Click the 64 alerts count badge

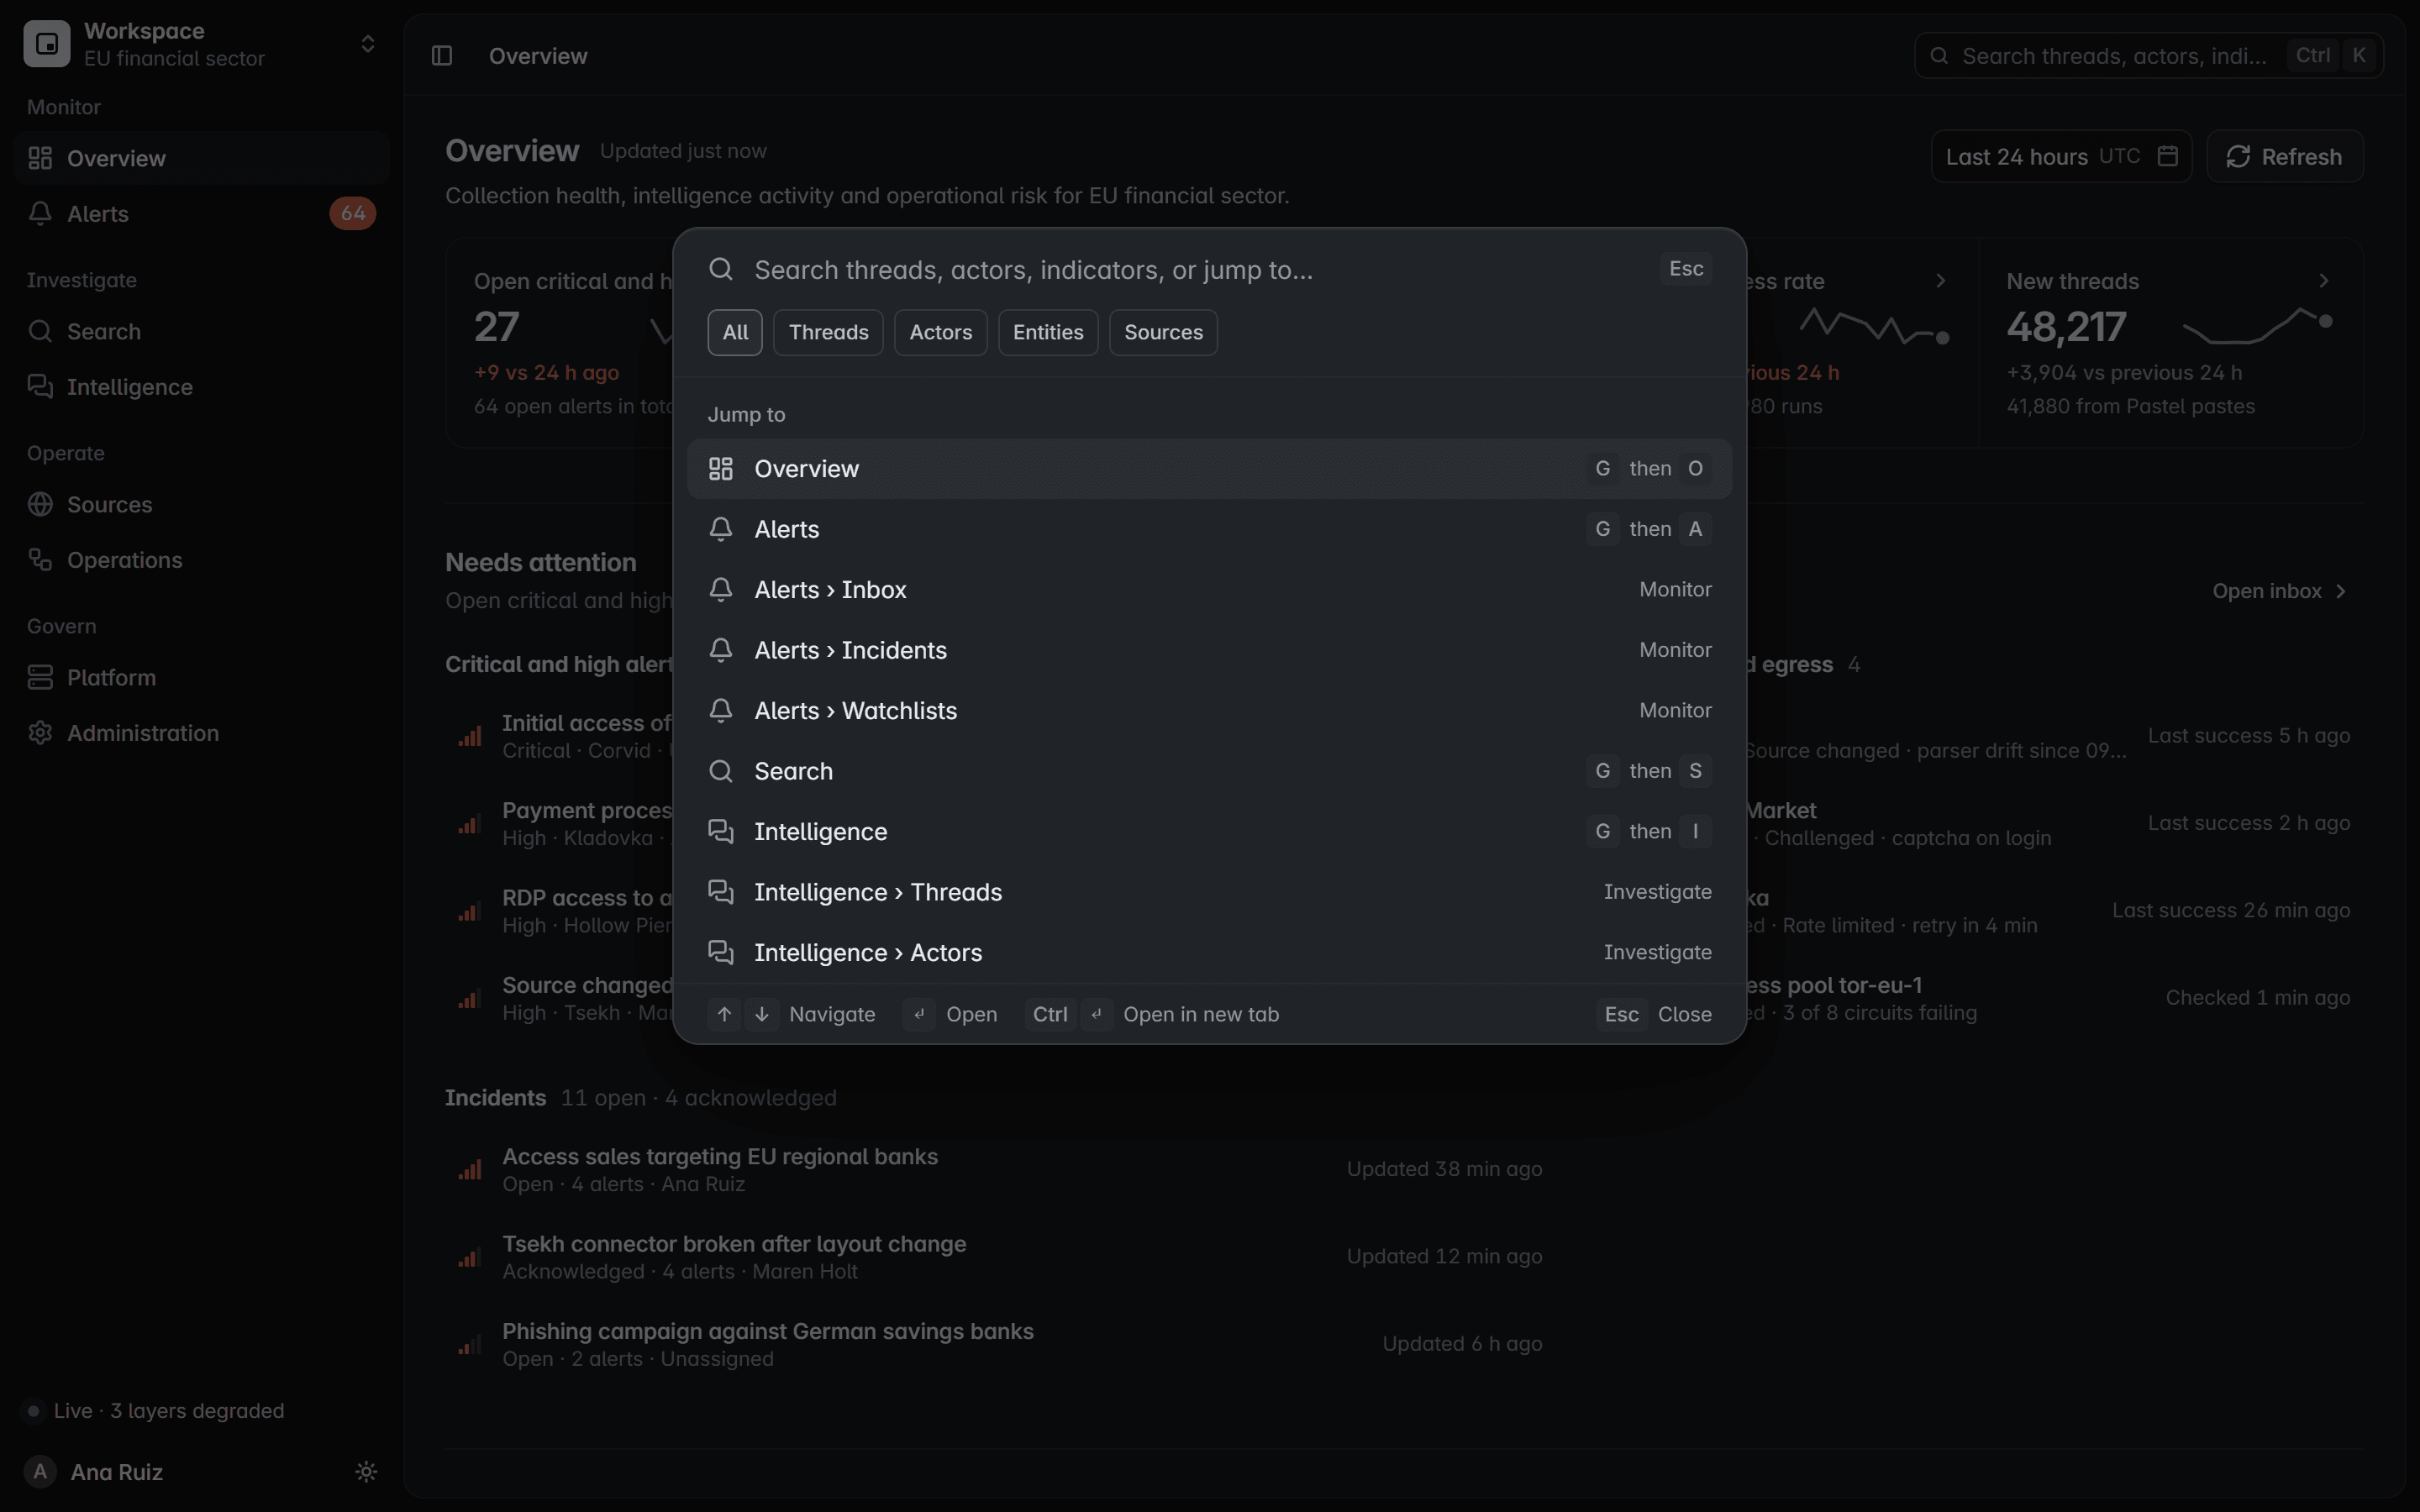point(352,213)
